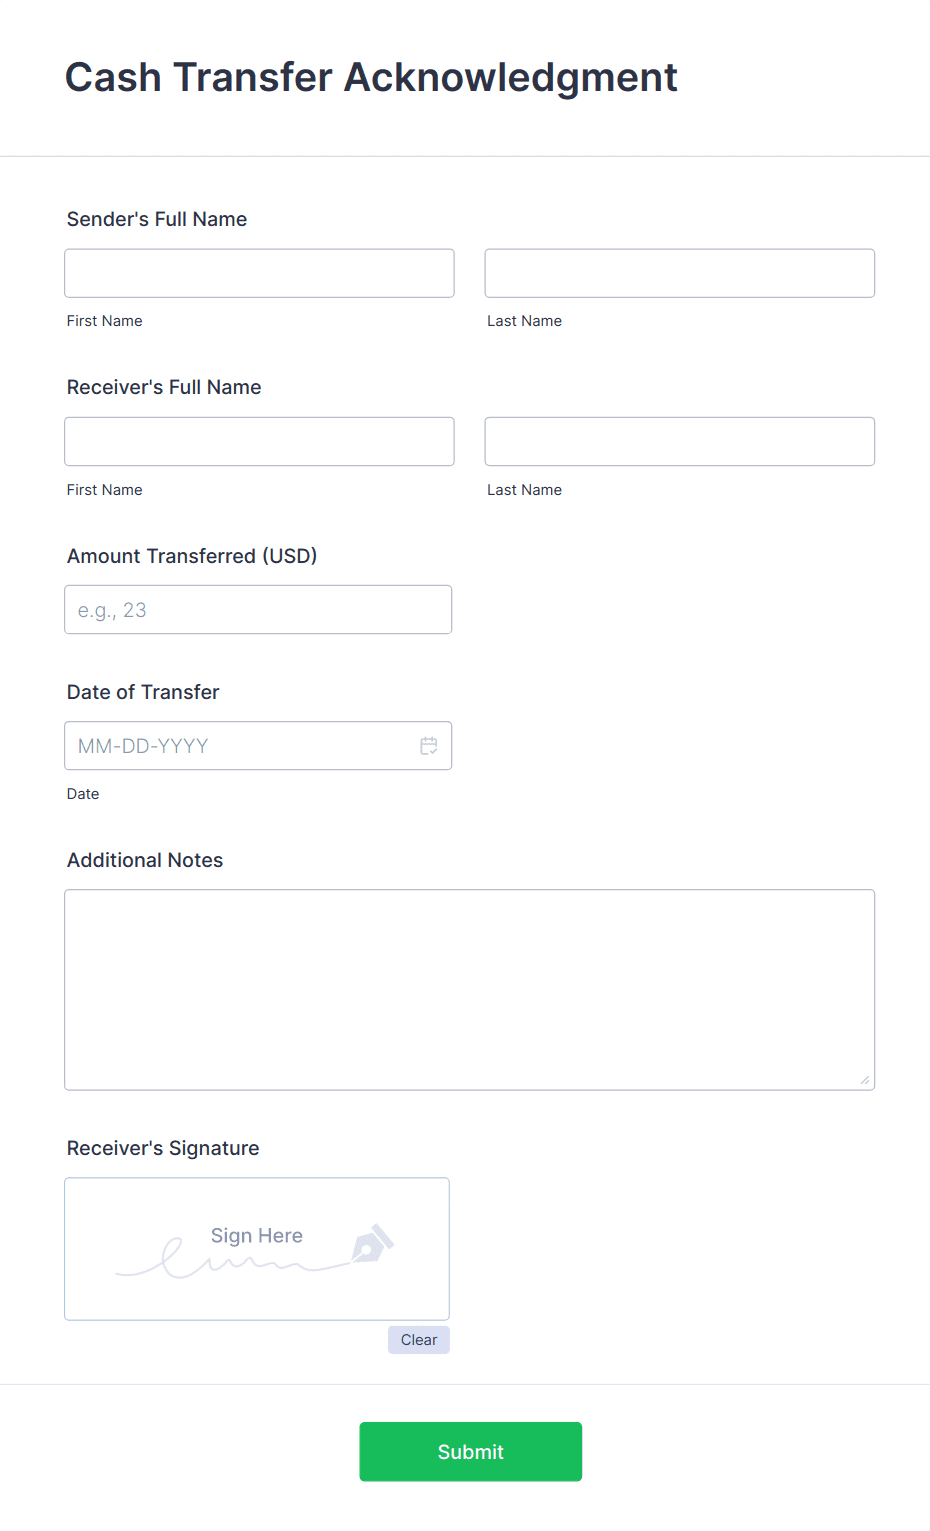Click the Date label under the date field

82,793
